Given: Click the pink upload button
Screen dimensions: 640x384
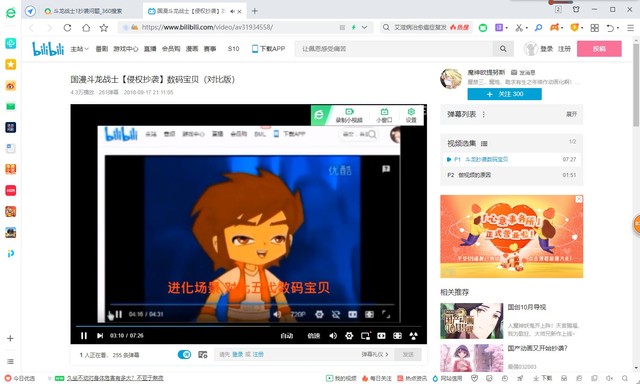Looking at the screenshot, I should click(599, 49).
